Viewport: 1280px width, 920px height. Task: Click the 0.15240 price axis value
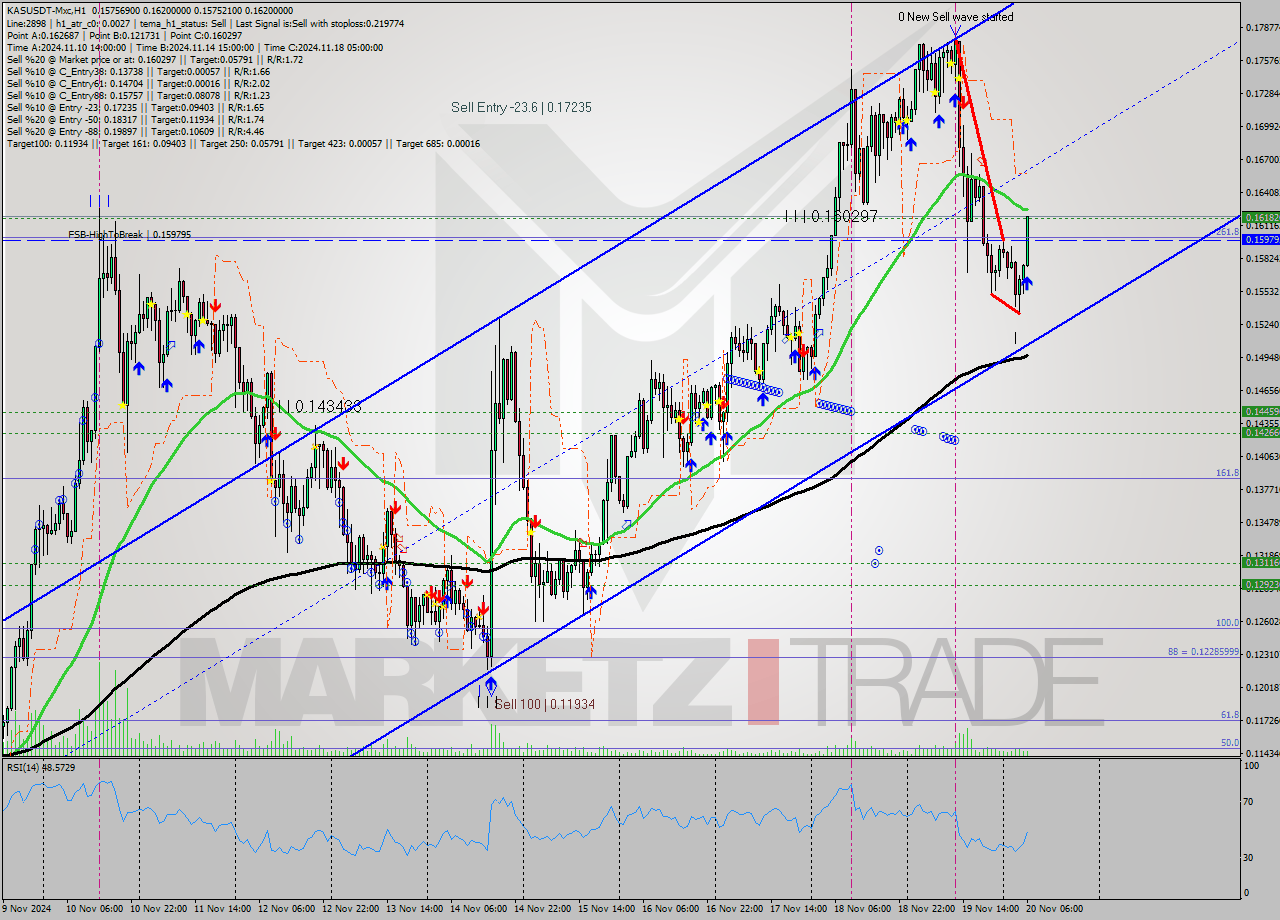coord(1262,325)
